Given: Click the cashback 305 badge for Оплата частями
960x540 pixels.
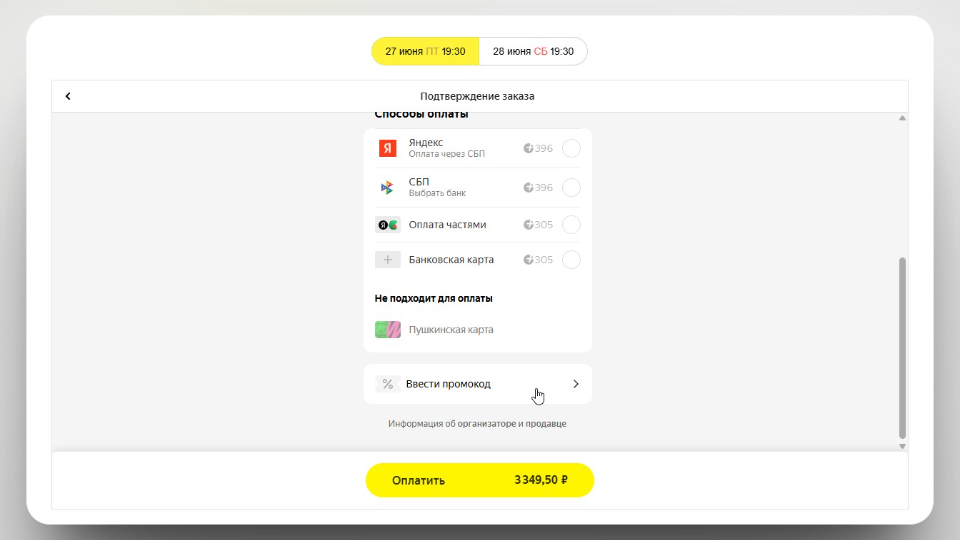Looking at the screenshot, I should tap(538, 225).
